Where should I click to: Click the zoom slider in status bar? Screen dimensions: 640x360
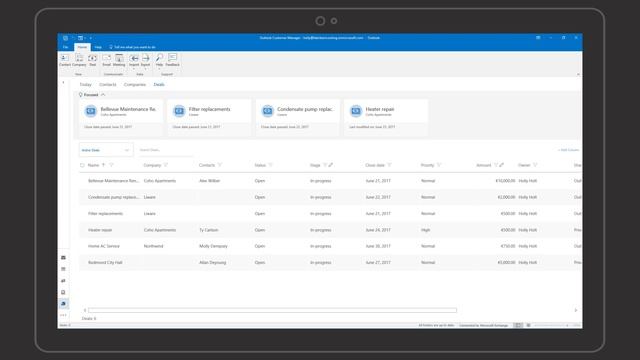point(551,325)
